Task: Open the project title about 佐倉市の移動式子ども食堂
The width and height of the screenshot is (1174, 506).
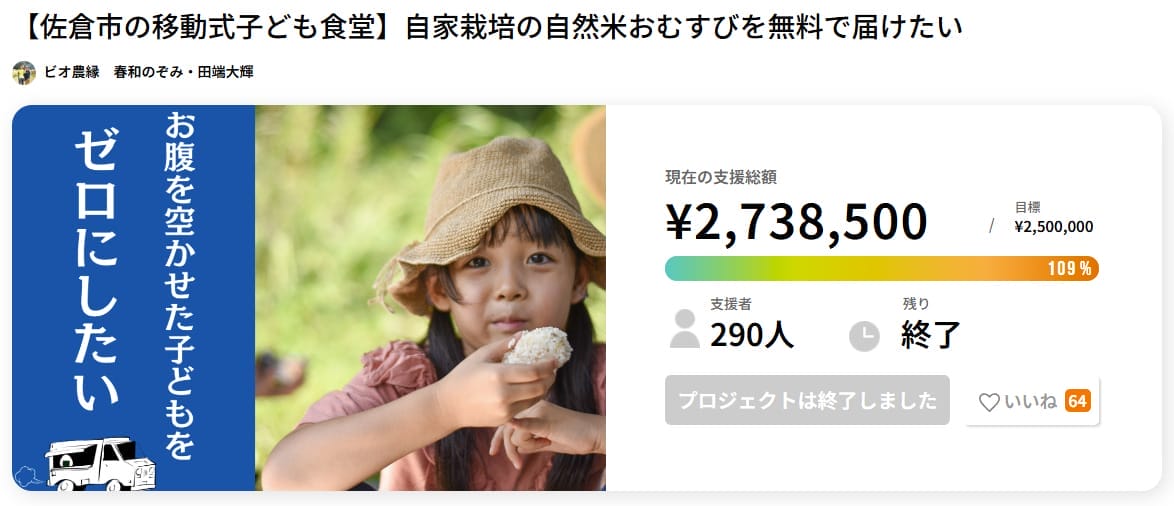Action: pos(490,27)
